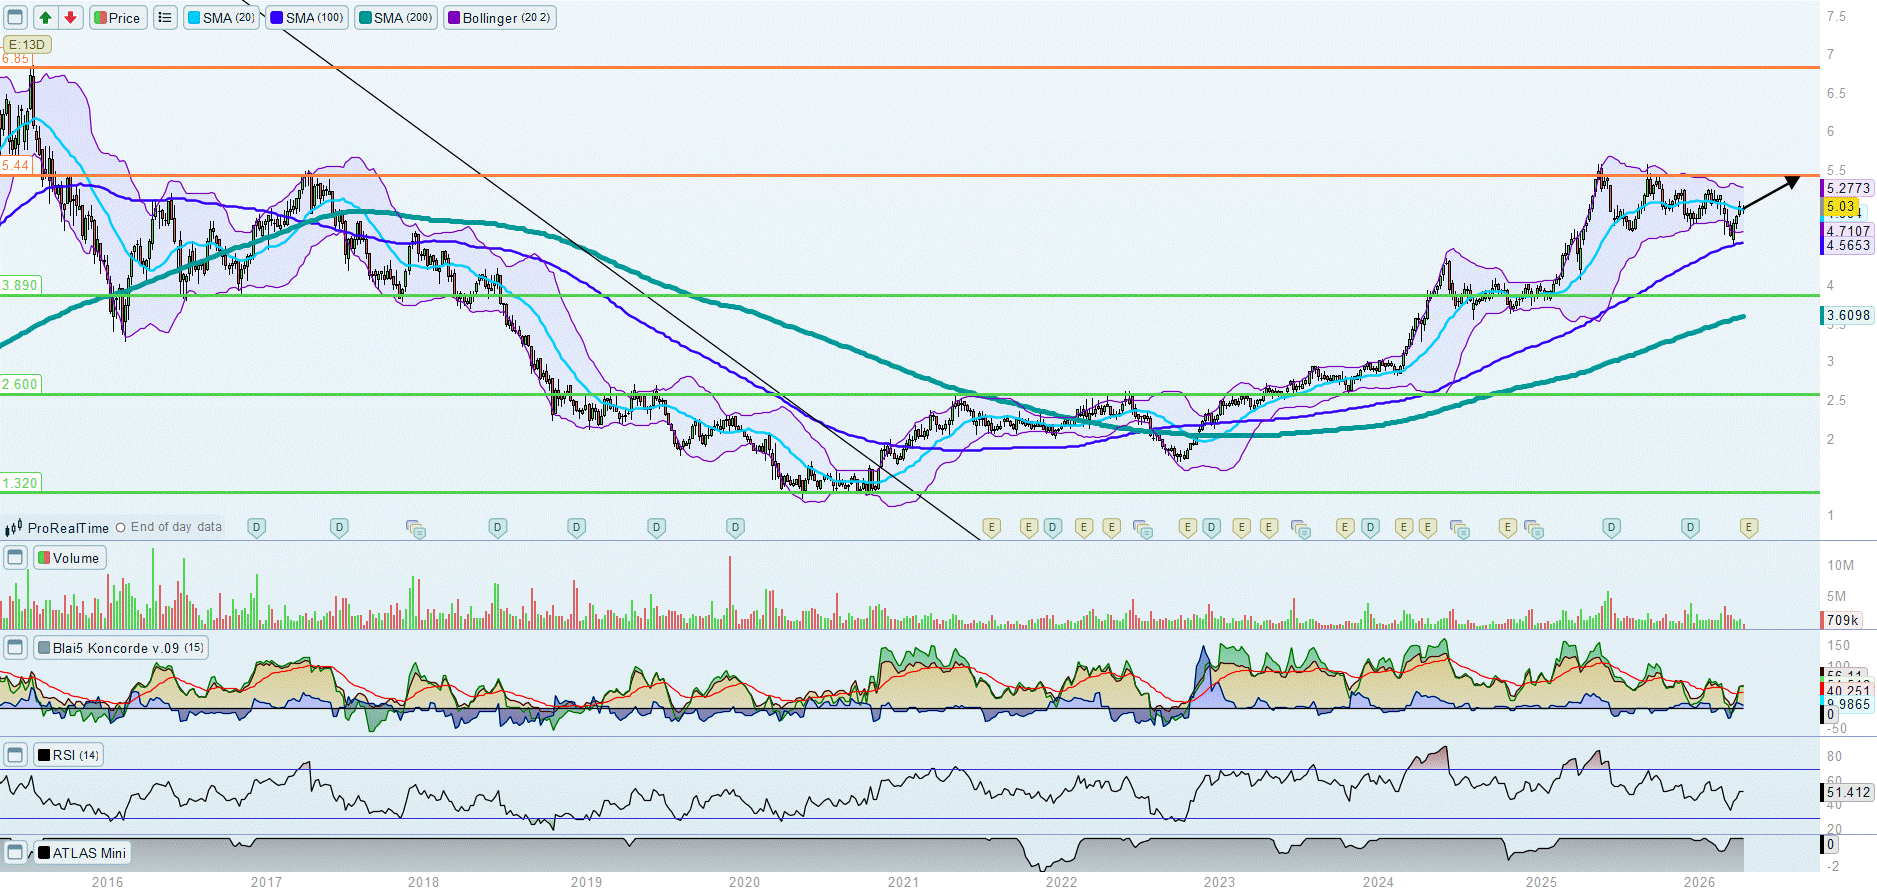The image size is (1877, 891).
Task: Click the teal SMA (200) color swatch
Action: click(x=366, y=18)
